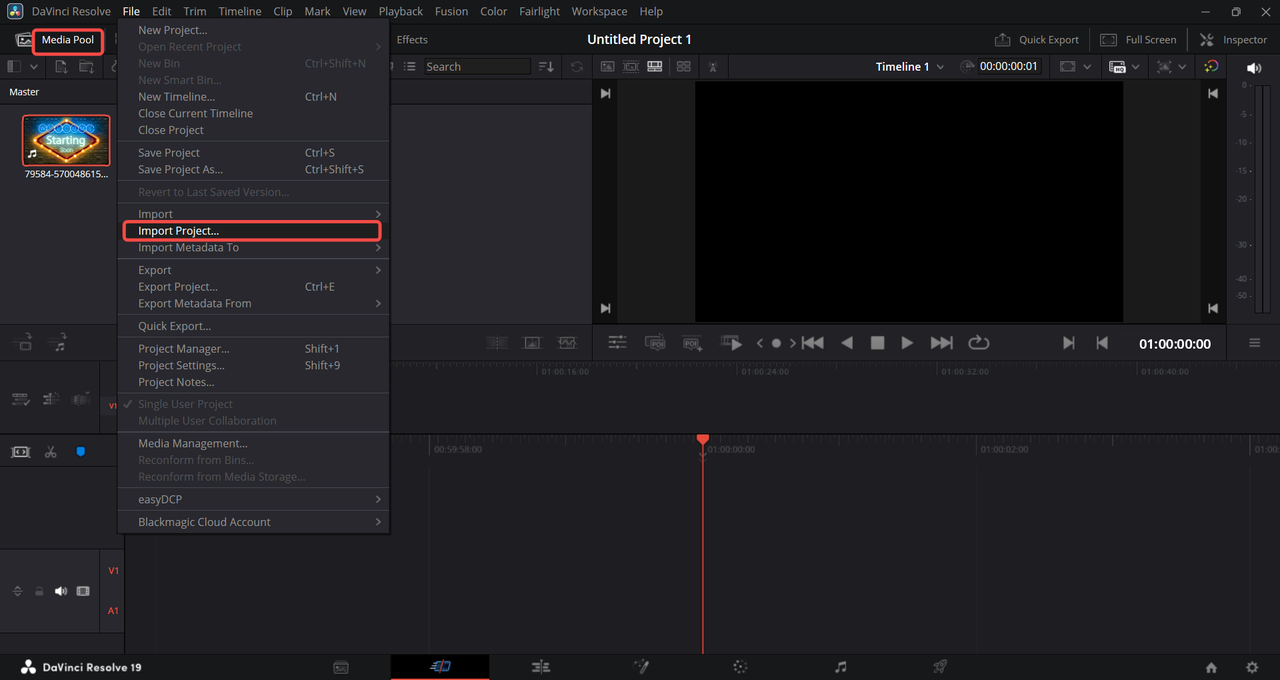This screenshot has width=1280, height=680.
Task: Click the duration timecode field 00:00:00:01
Action: (x=1009, y=67)
